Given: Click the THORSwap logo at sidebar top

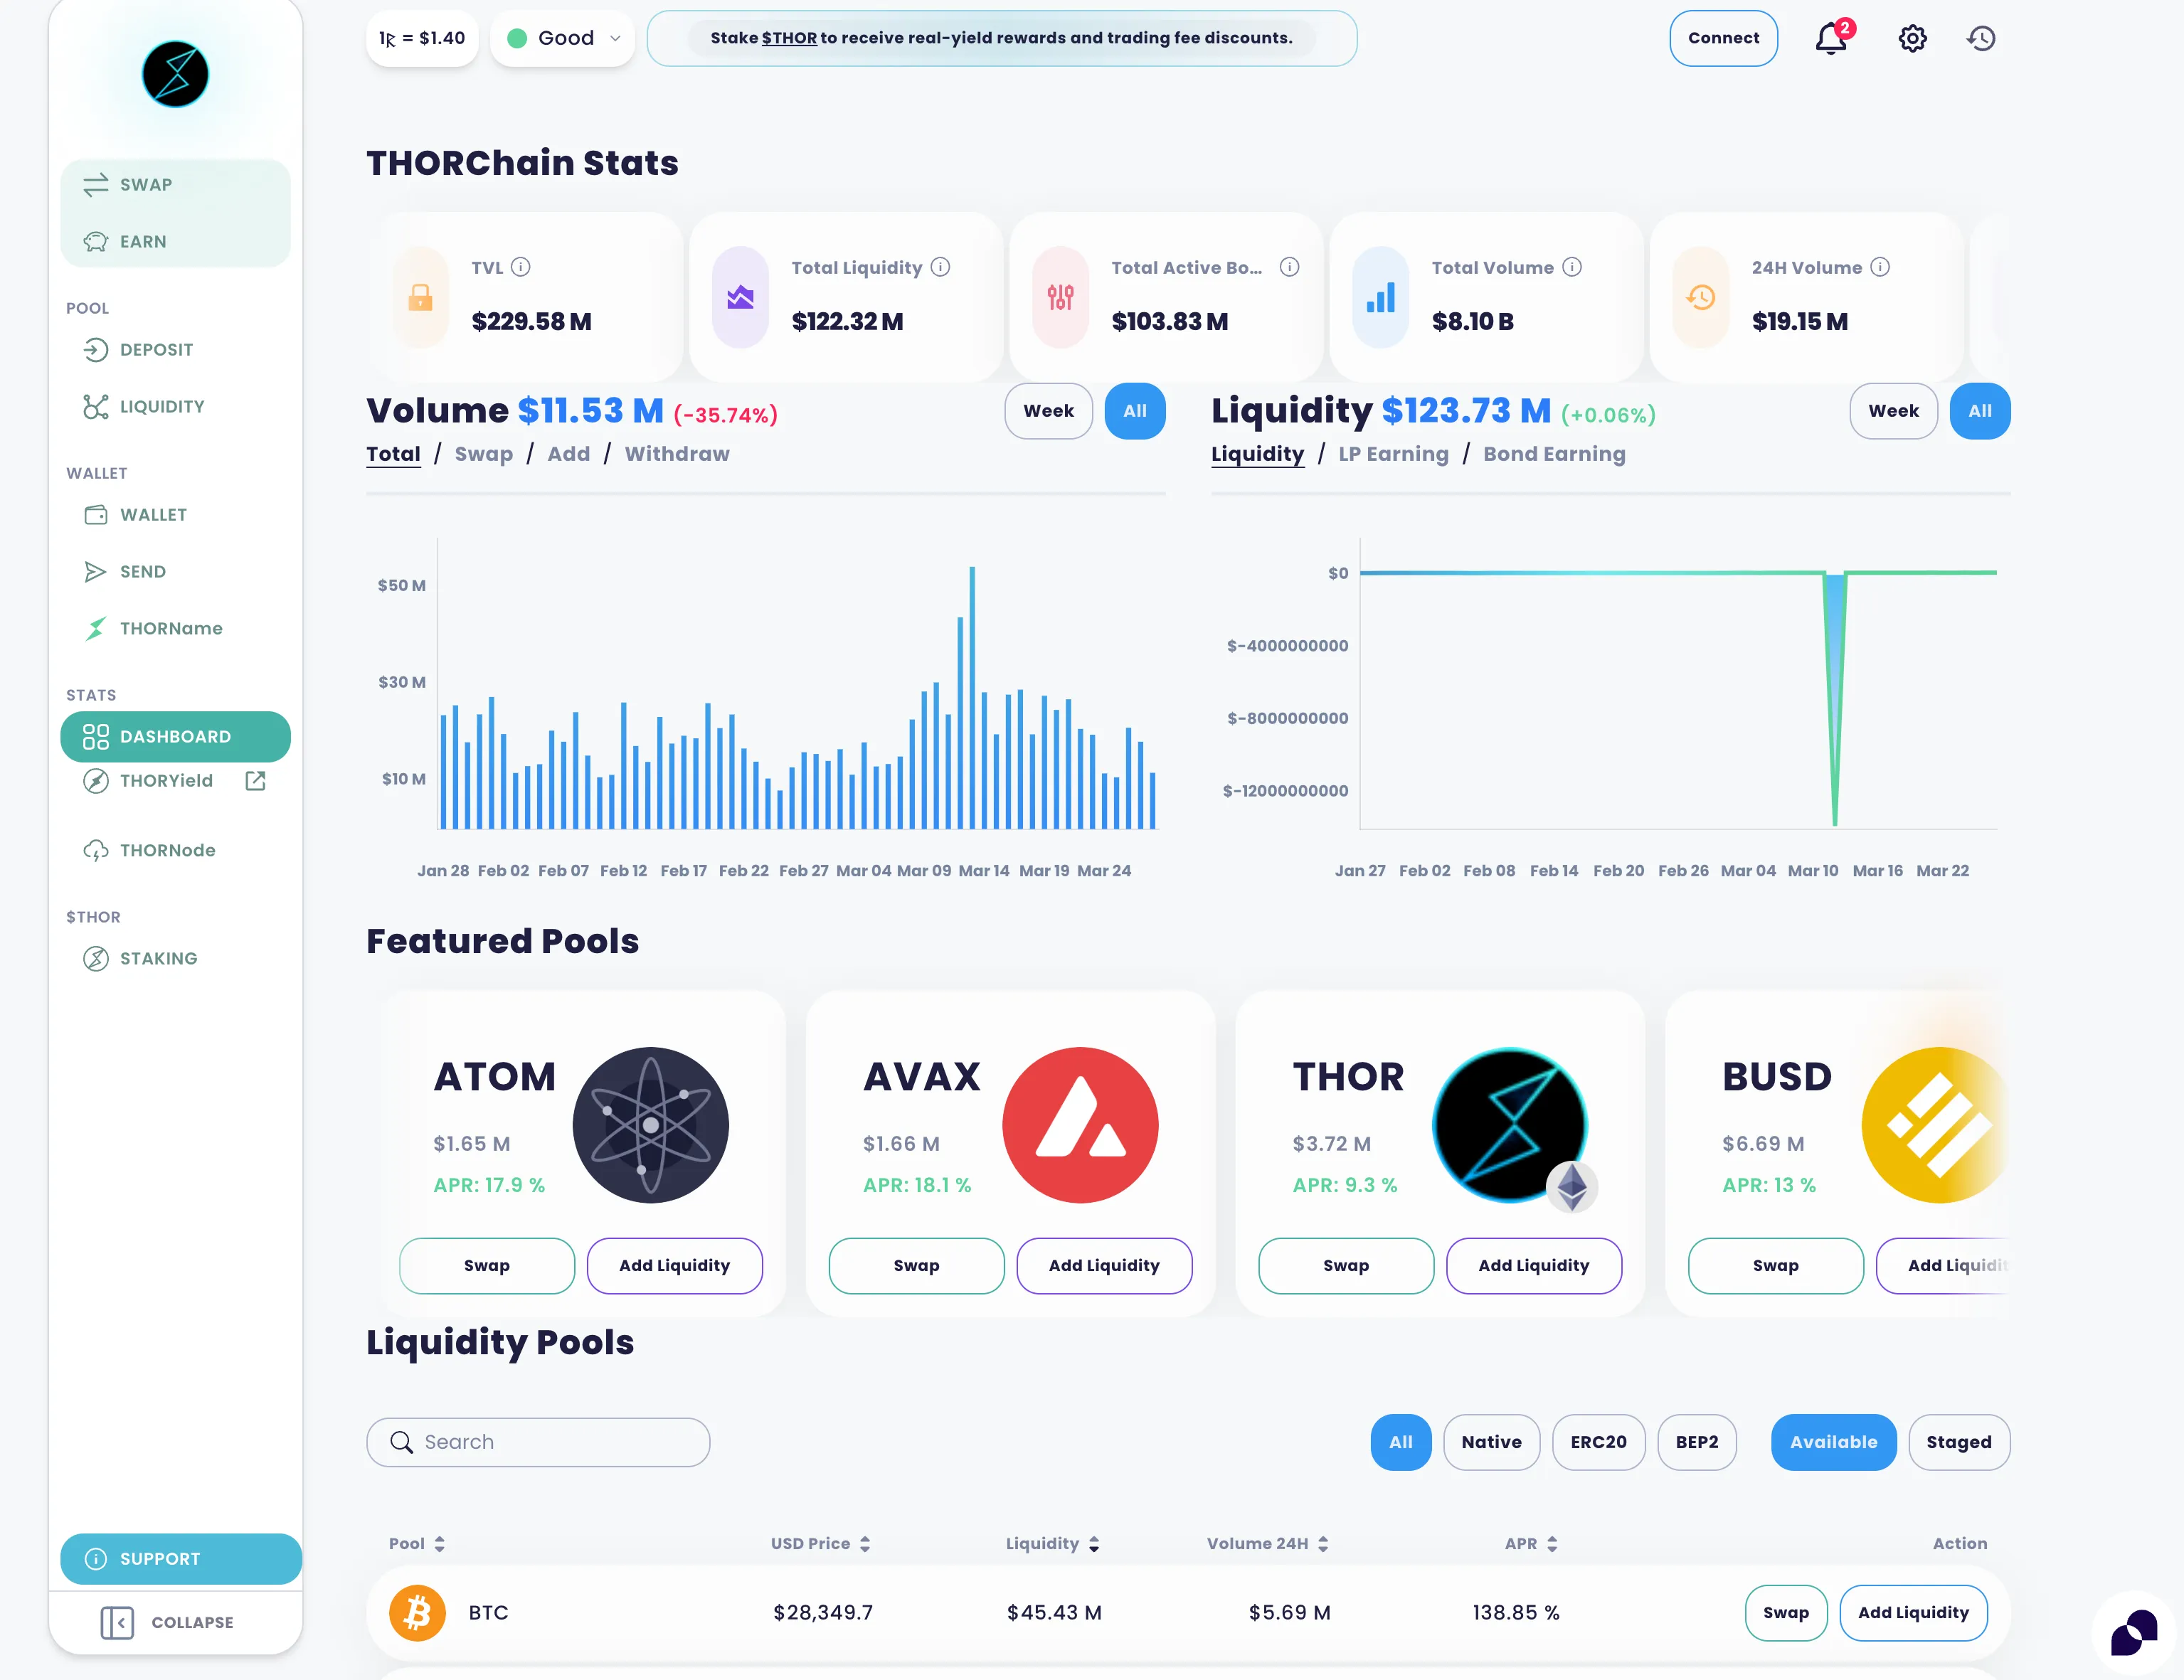Looking at the screenshot, I should click(x=175, y=75).
